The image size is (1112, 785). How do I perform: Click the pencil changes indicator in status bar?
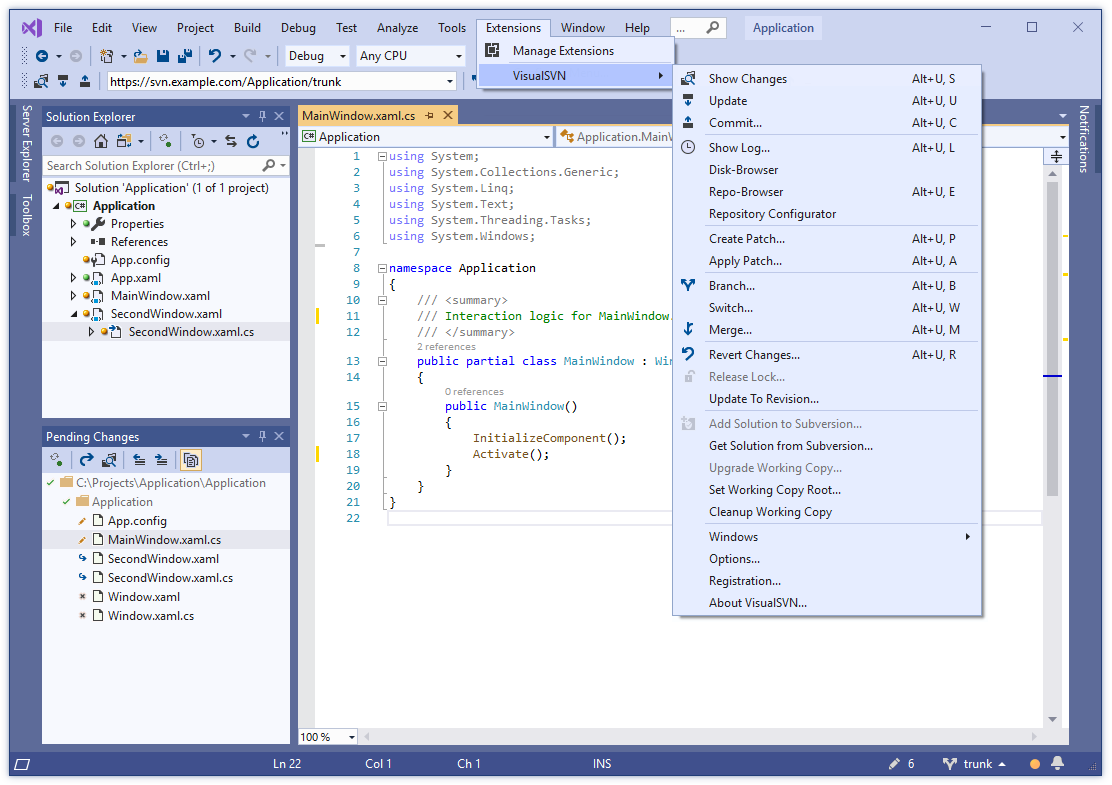coord(901,764)
